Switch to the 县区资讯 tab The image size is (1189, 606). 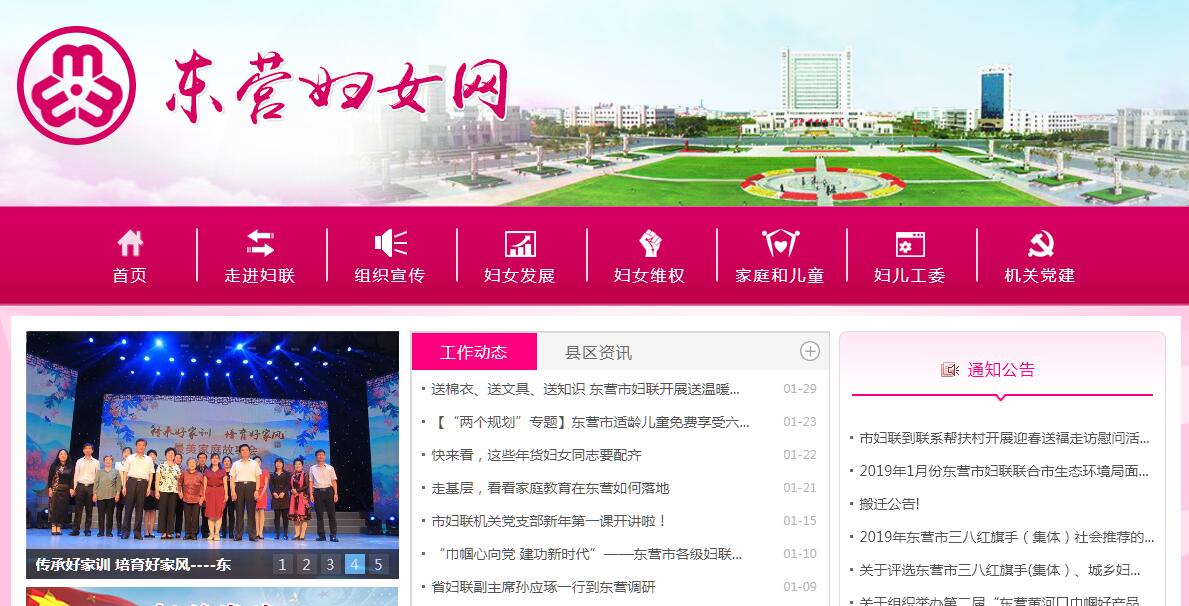click(598, 352)
